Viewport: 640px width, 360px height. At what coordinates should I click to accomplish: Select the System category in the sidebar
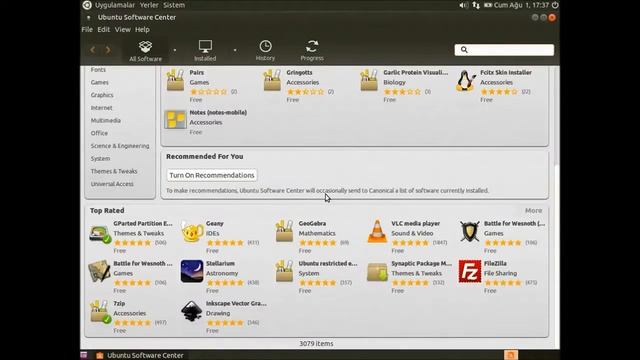point(100,158)
